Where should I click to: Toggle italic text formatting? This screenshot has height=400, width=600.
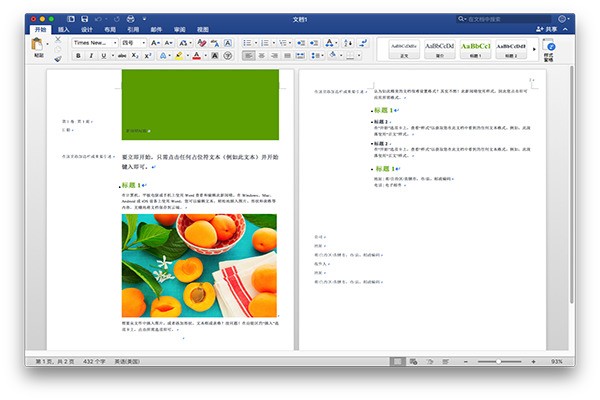[x=90, y=57]
